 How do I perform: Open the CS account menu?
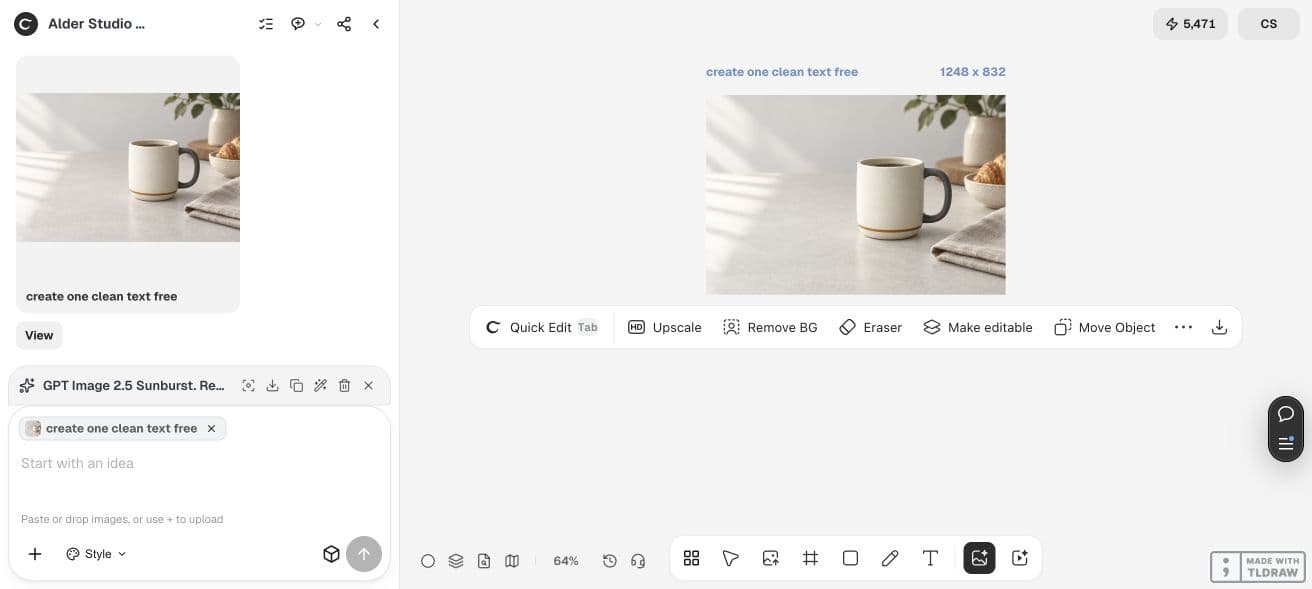pyautogui.click(x=1269, y=24)
